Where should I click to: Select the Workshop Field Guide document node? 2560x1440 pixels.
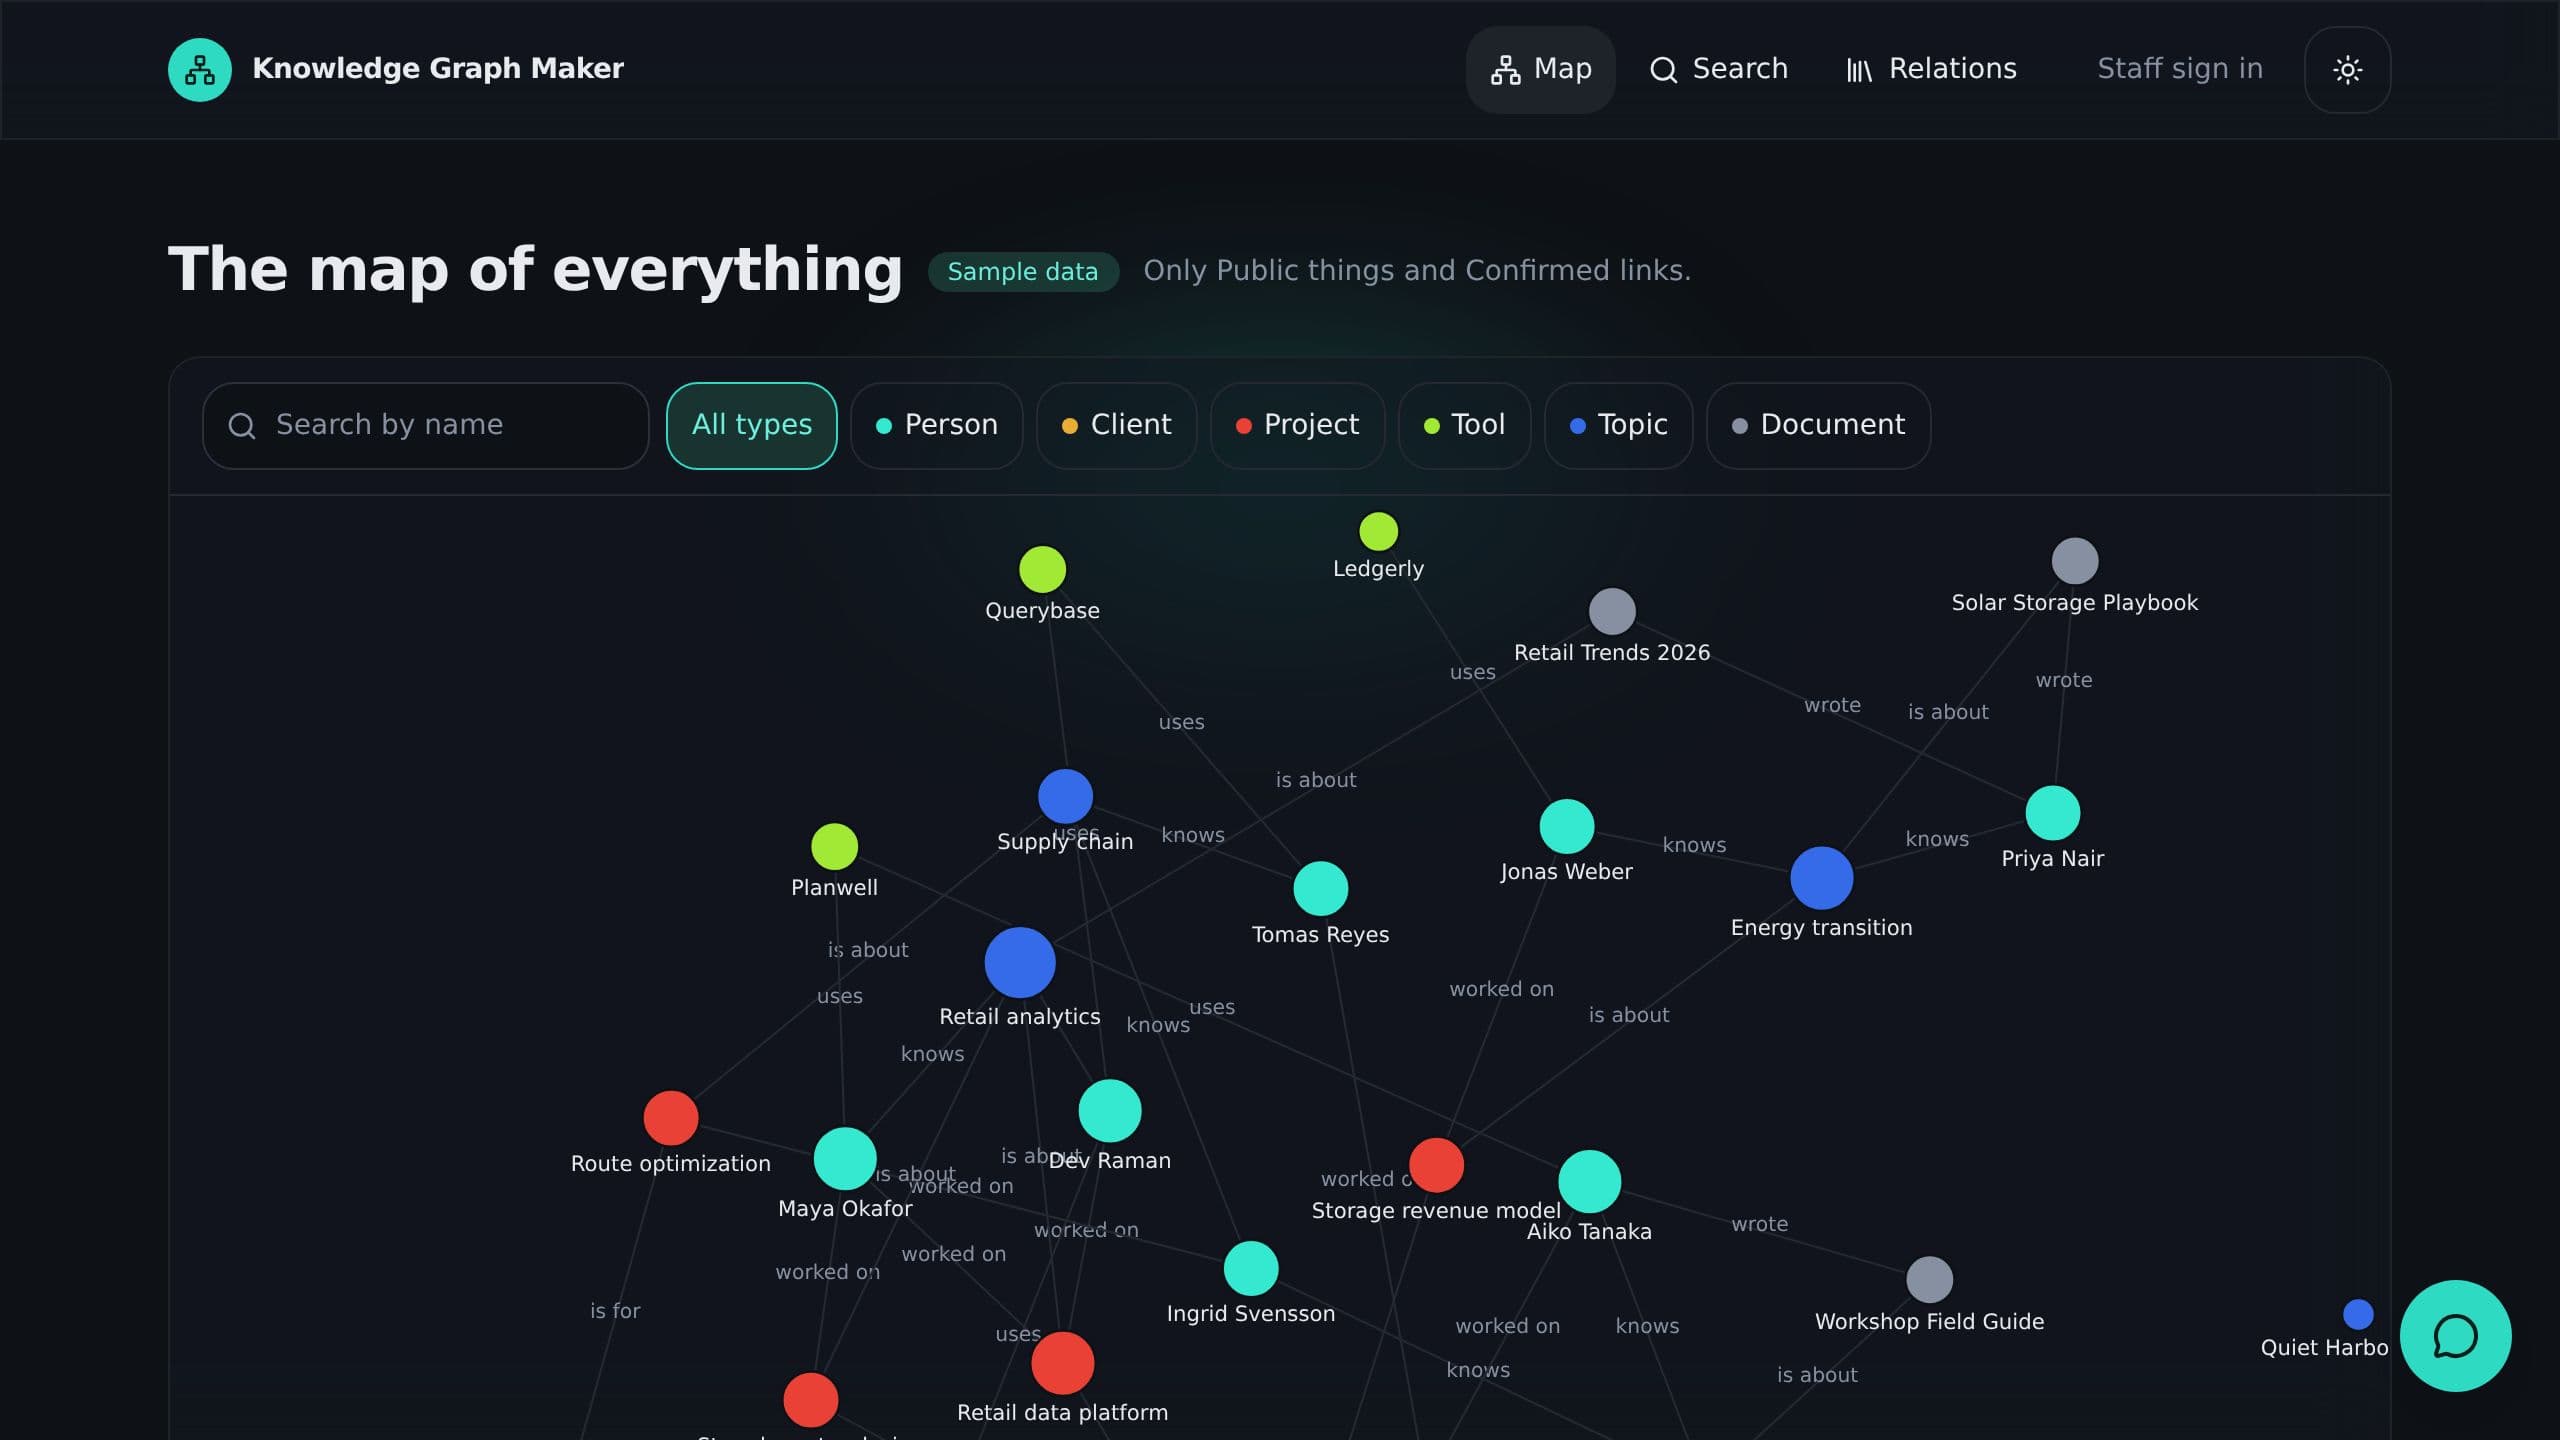tap(1929, 1280)
